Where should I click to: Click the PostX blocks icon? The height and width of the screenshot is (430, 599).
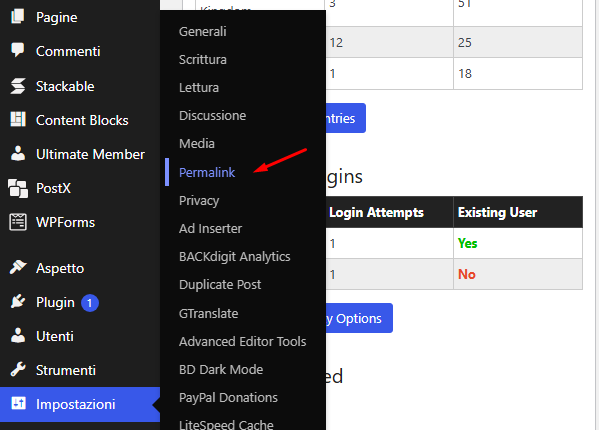pos(18,188)
